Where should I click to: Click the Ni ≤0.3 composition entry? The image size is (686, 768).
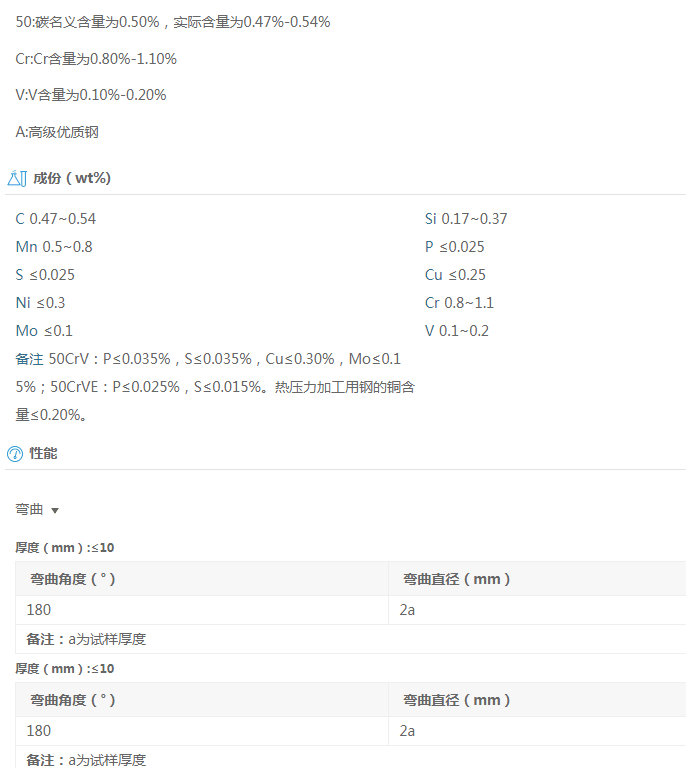tap(41, 303)
